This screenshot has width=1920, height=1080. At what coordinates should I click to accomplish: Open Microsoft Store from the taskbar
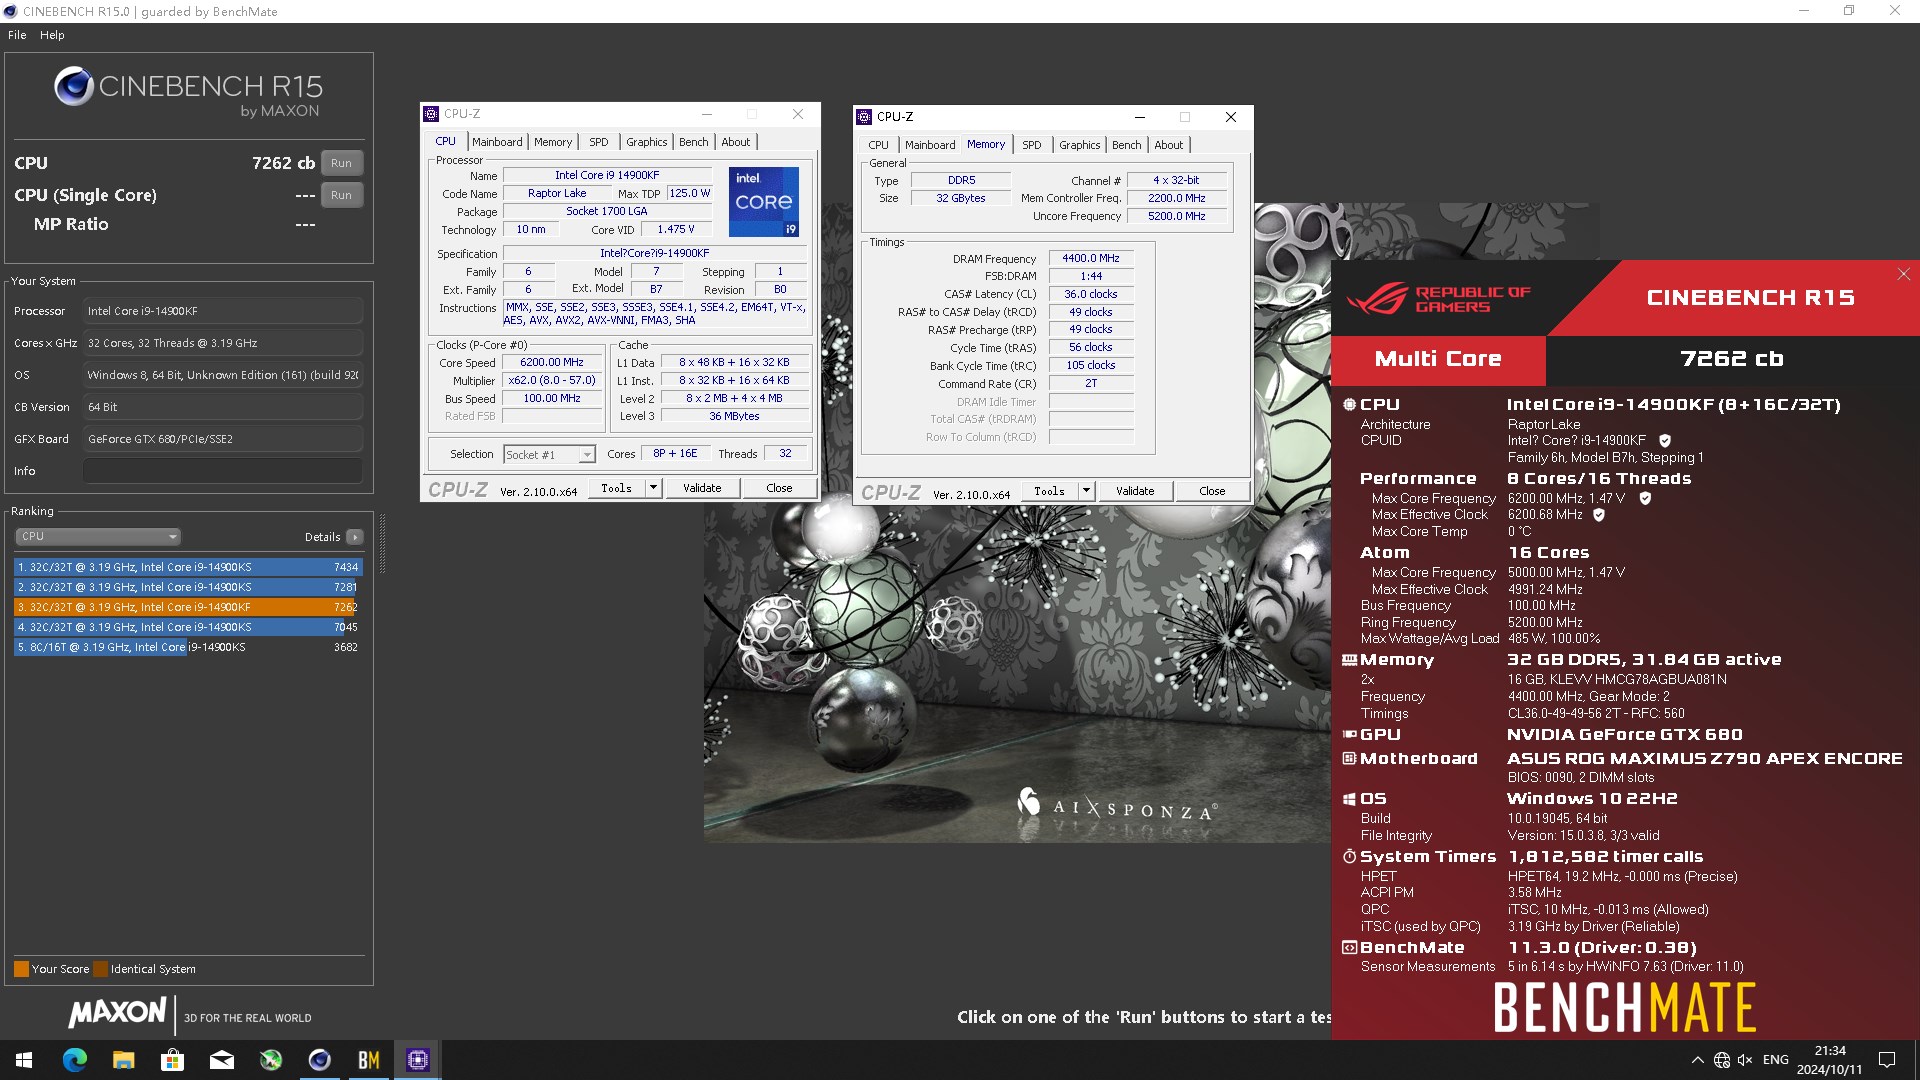click(172, 1060)
